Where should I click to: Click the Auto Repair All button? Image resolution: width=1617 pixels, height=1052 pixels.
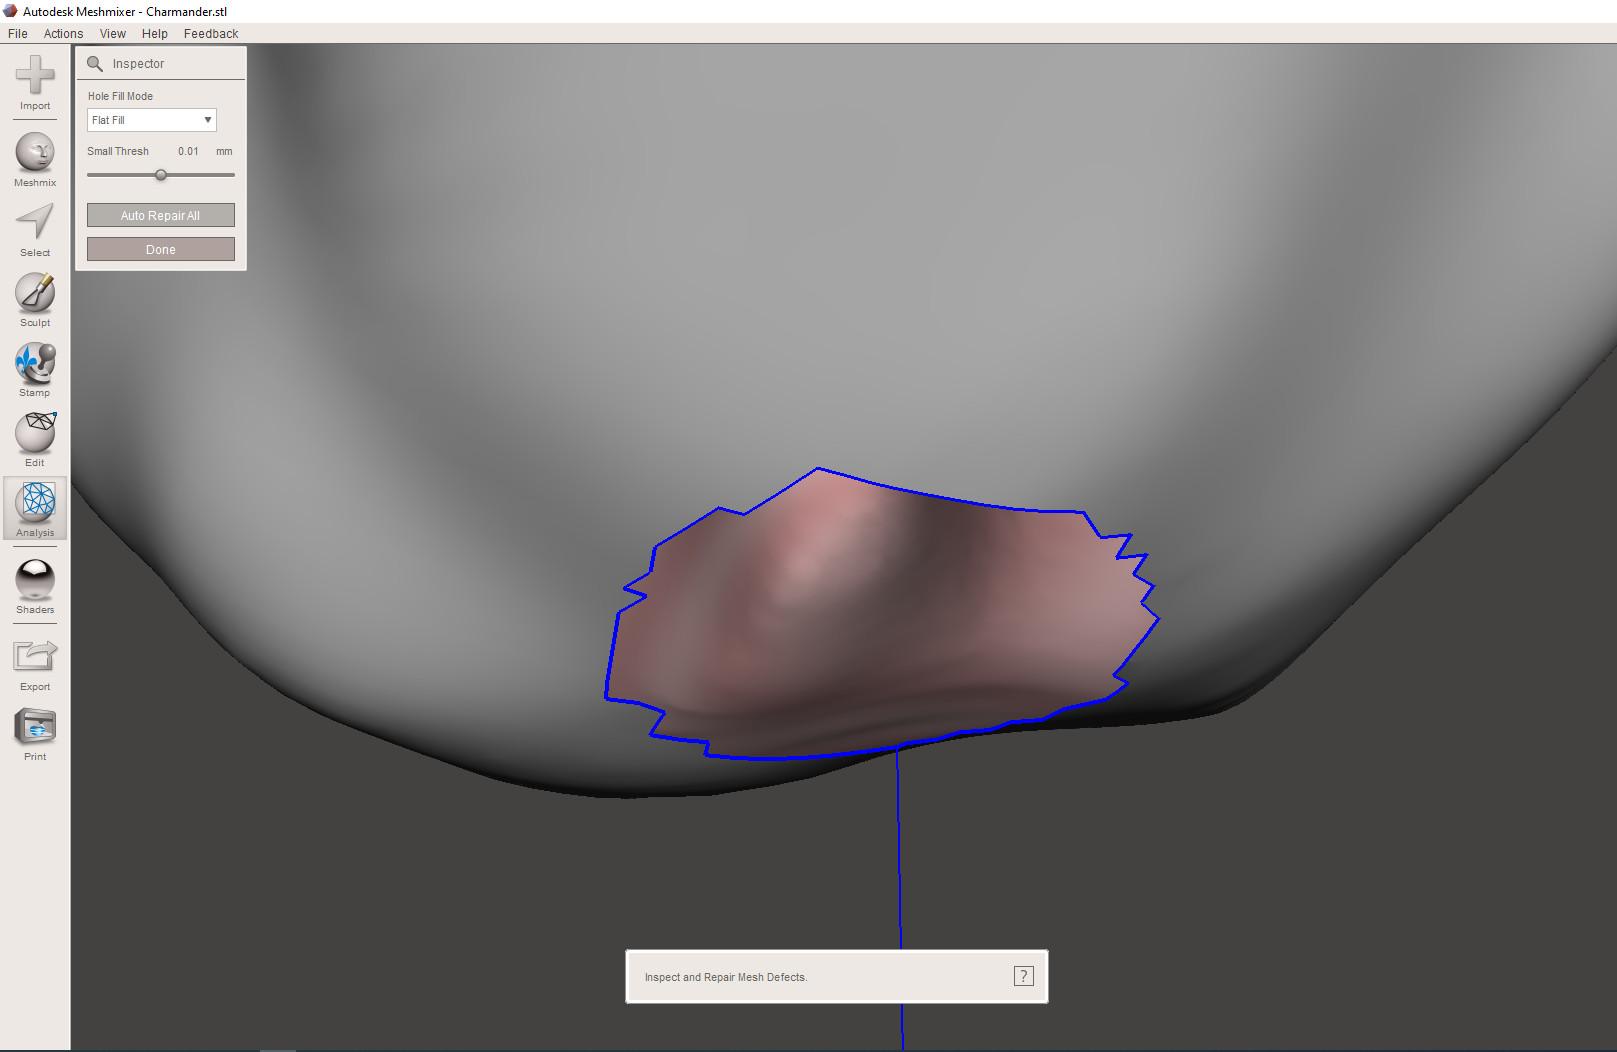(x=161, y=215)
